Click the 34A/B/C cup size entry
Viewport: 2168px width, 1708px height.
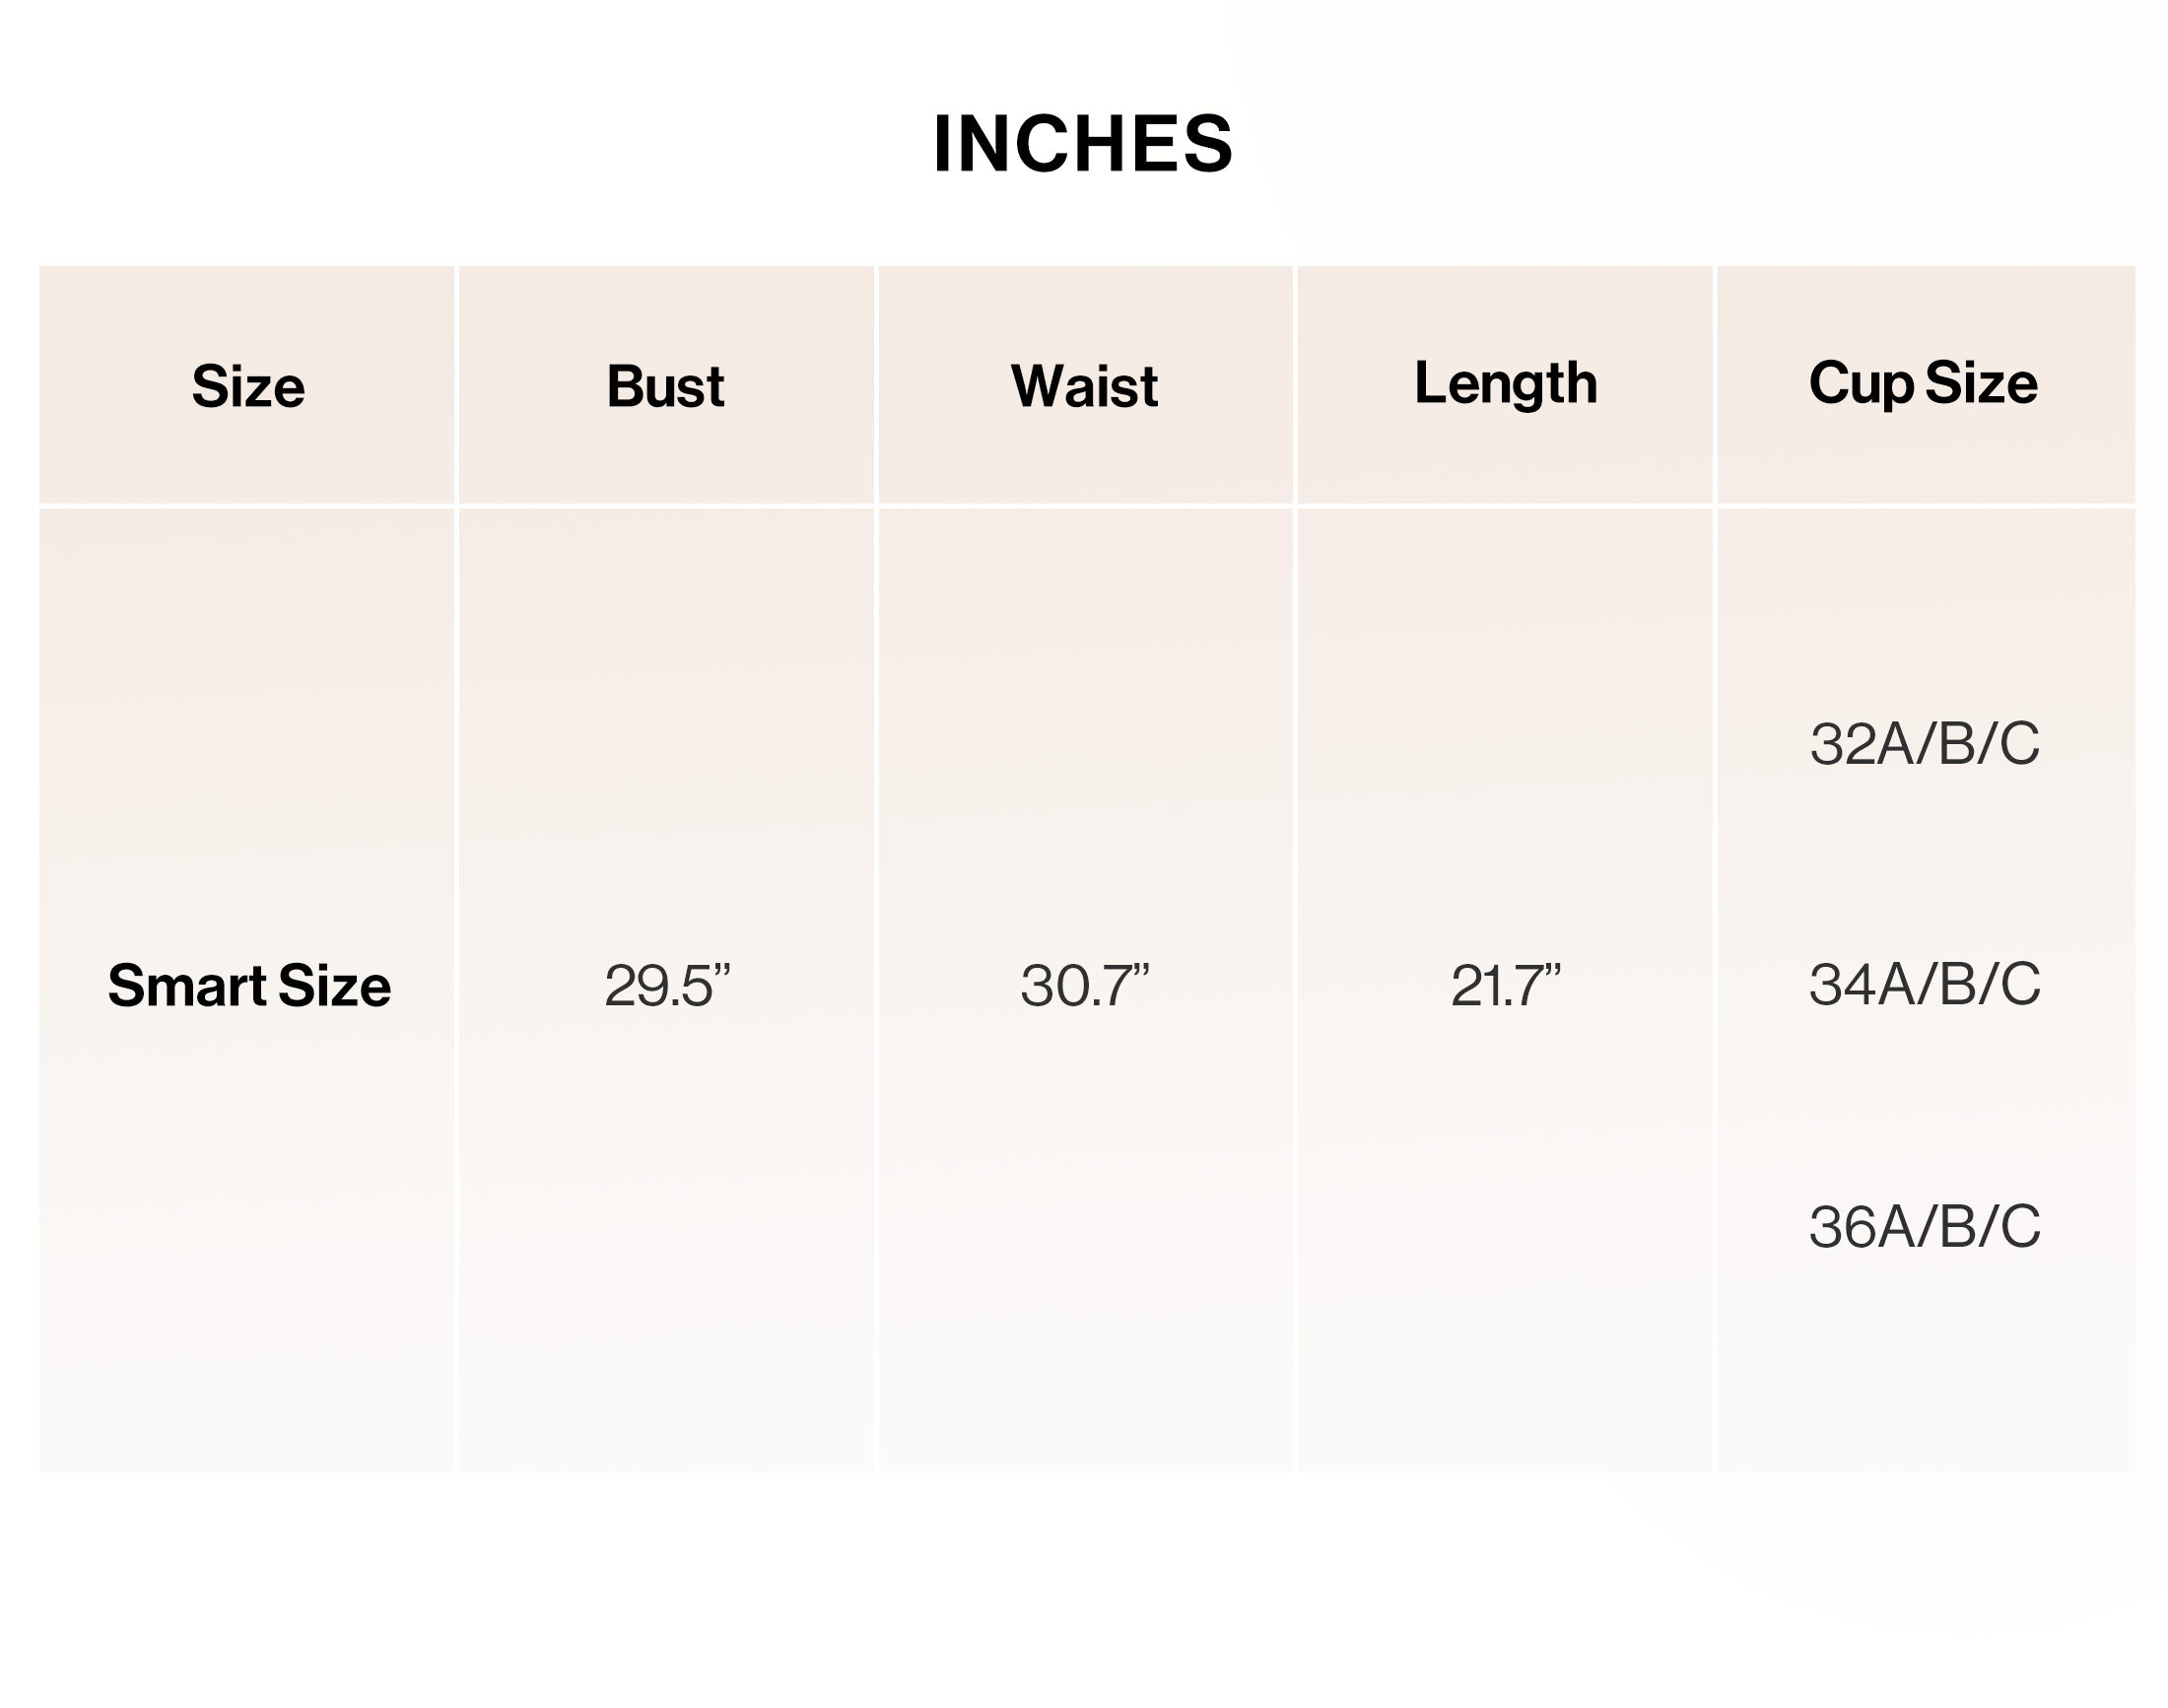[1924, 984]
